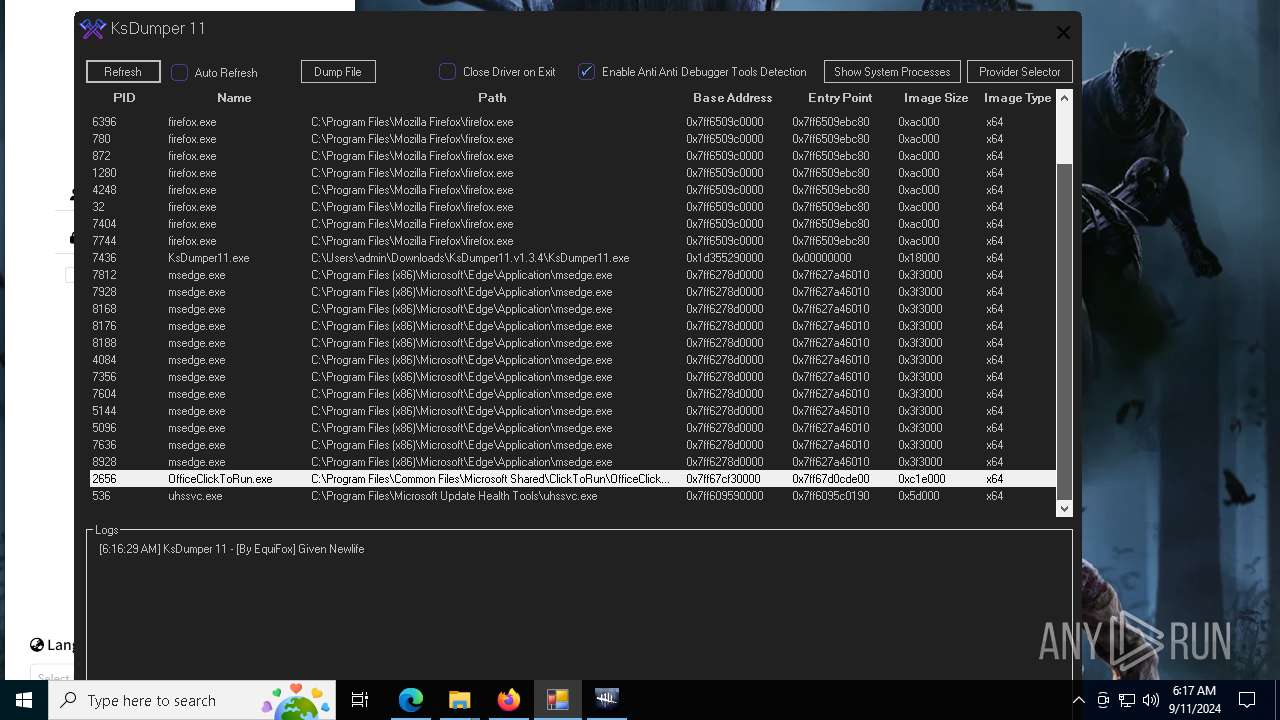Select msedge.exe row with PID 7928
The height and width of the screenshot is (720, 1280).
tap(573, 292)
